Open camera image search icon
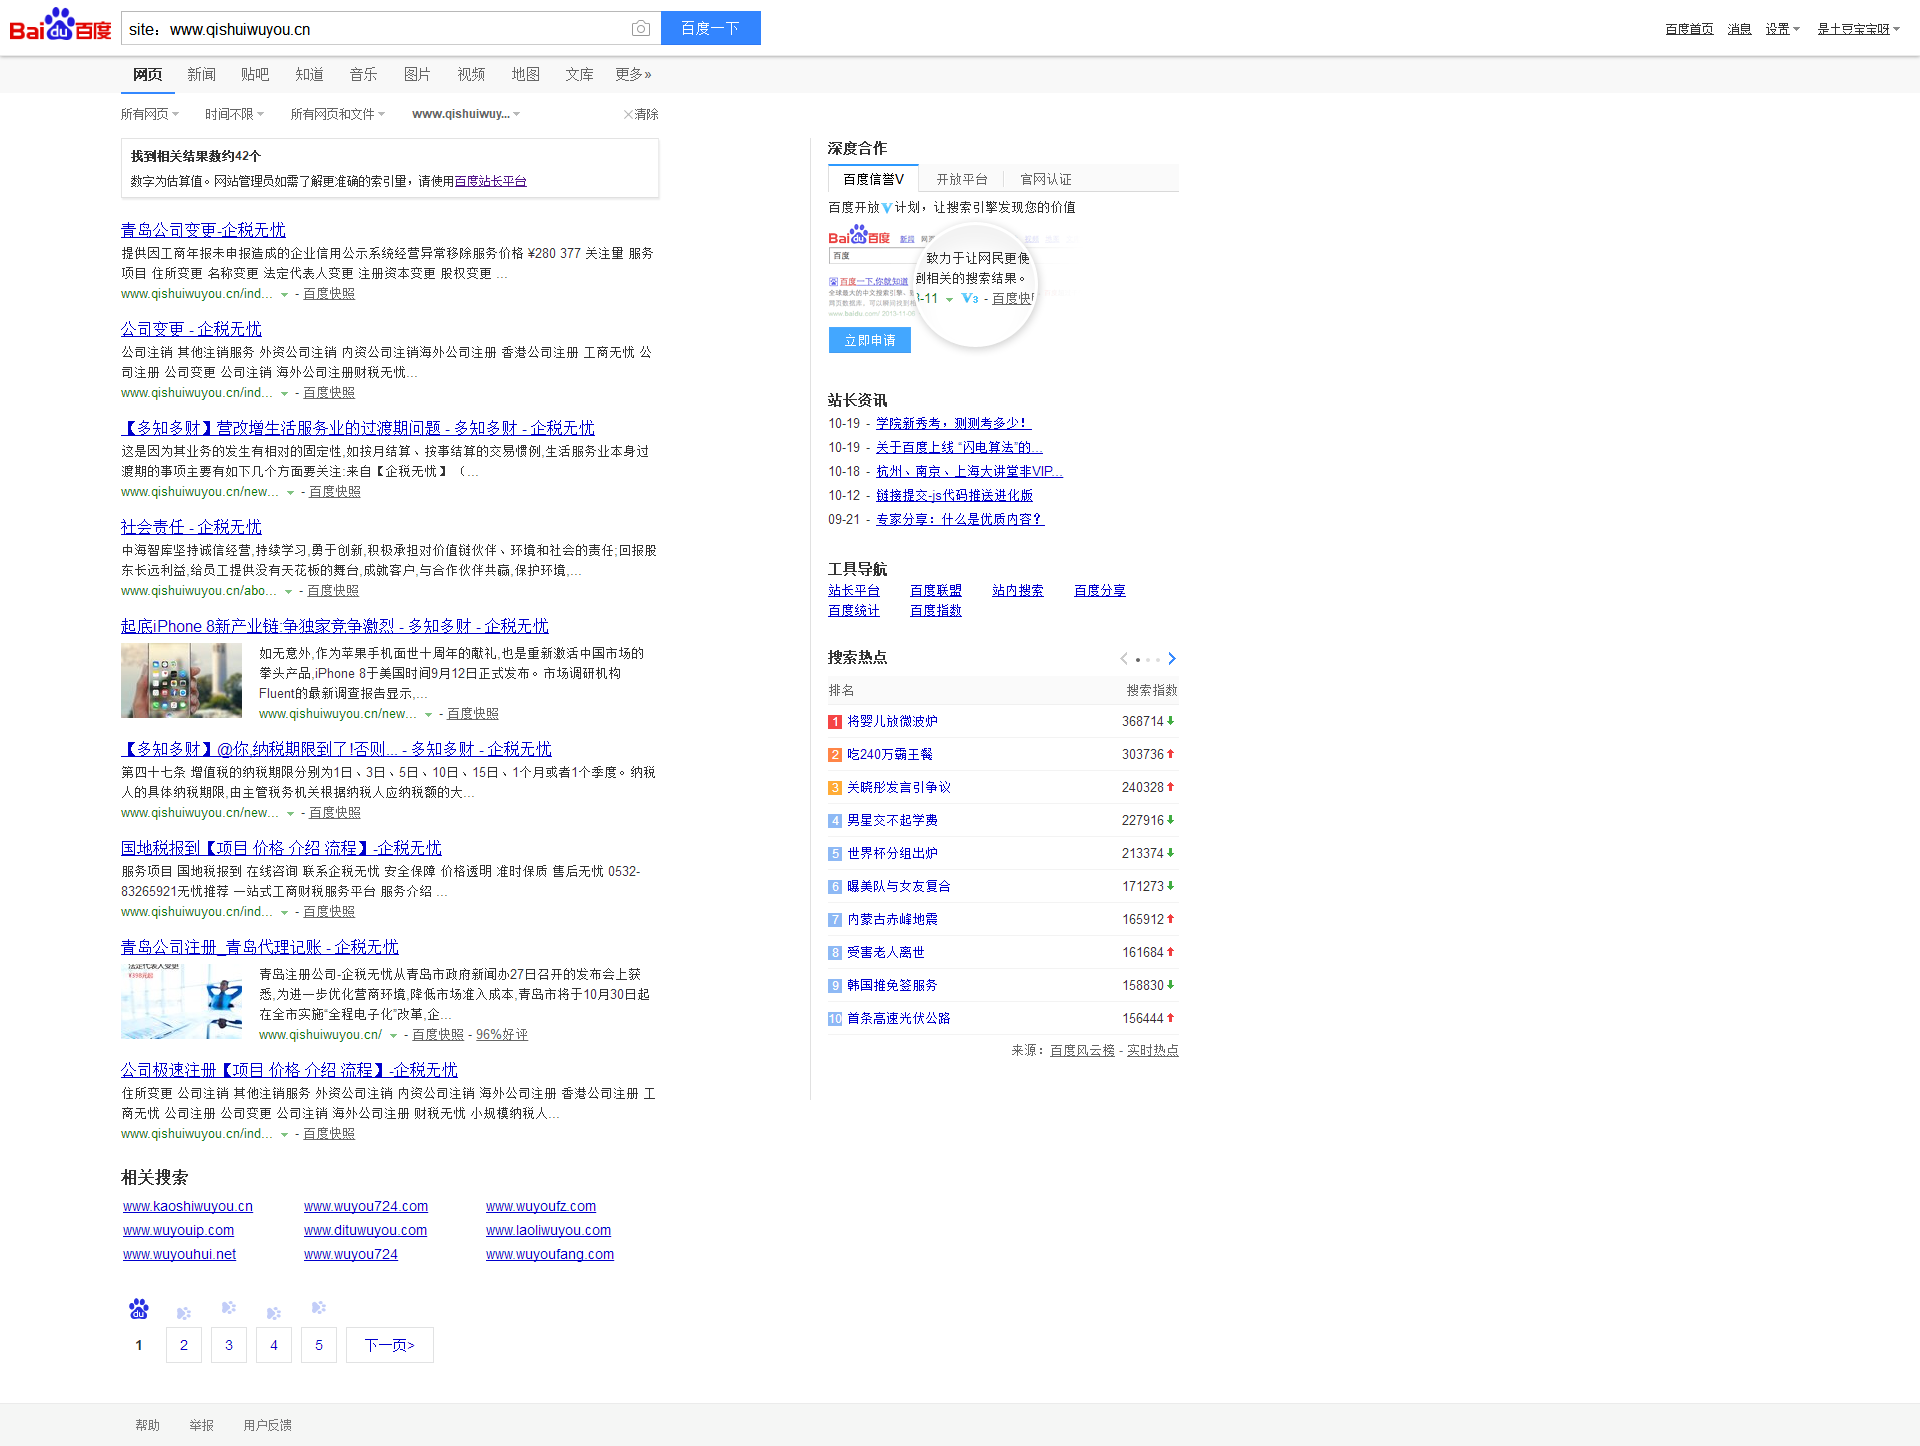 641,29
